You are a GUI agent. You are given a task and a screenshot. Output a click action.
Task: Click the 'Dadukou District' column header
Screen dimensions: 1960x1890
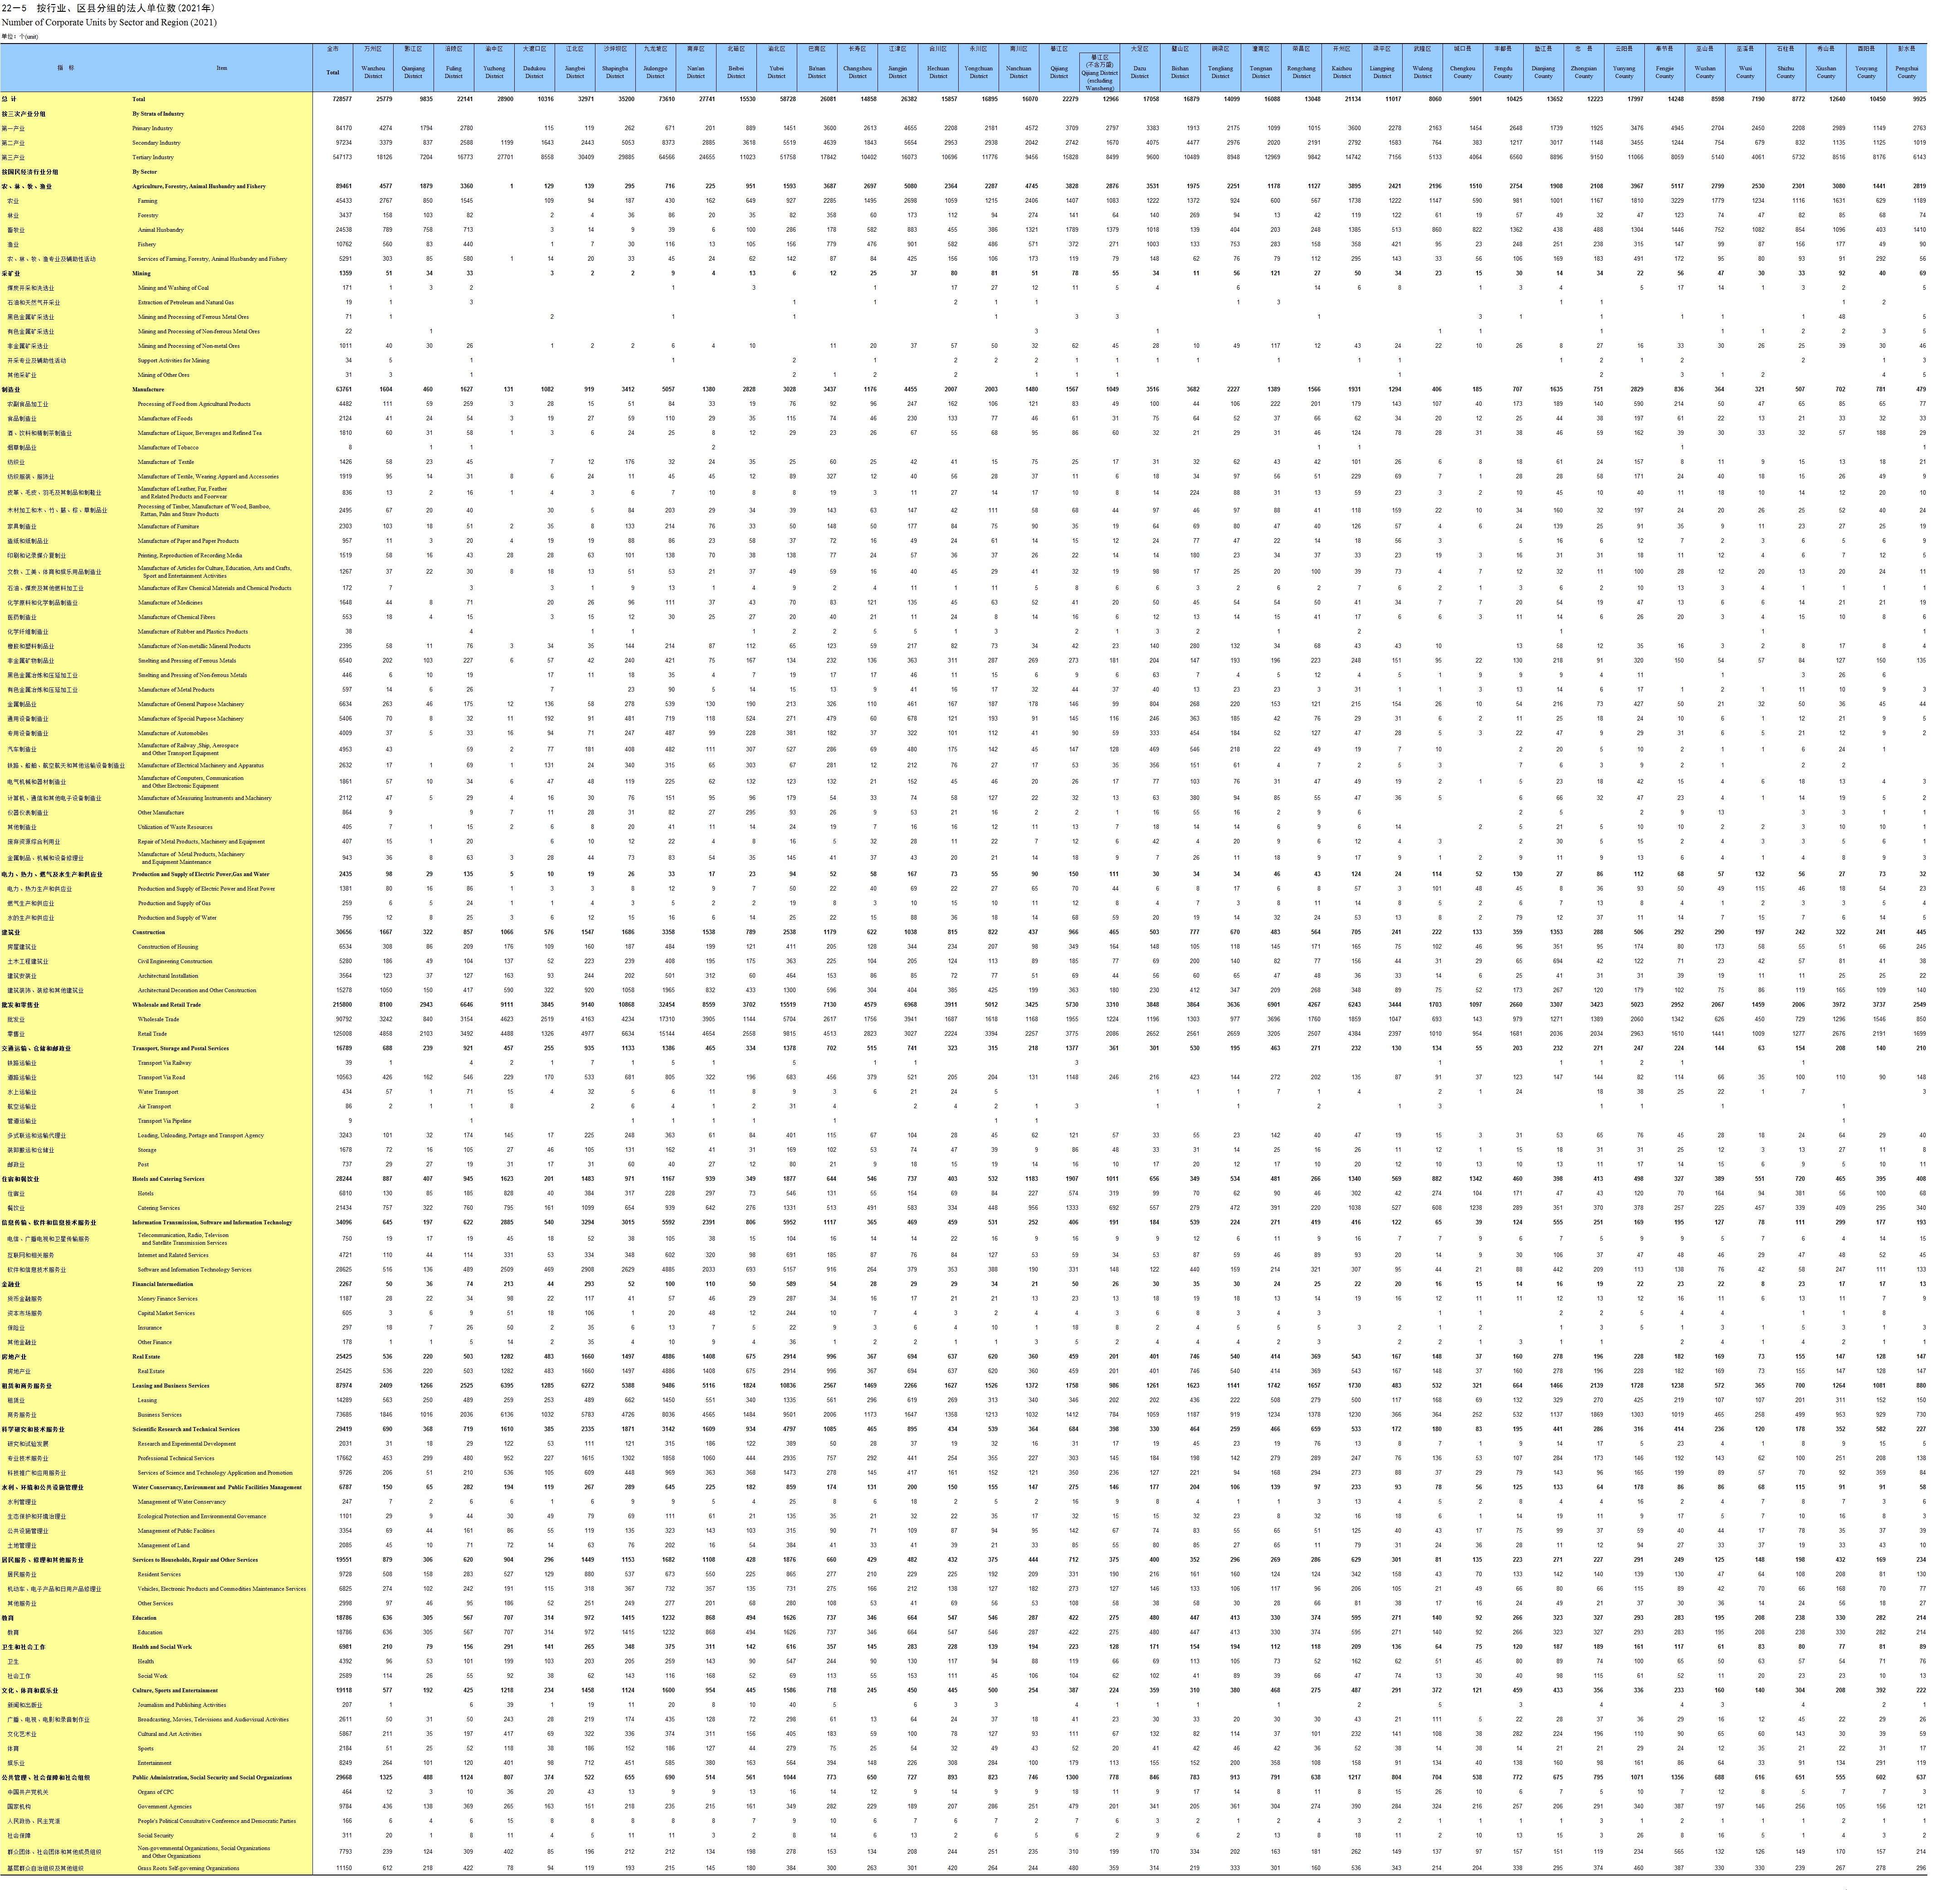[534, 72]
